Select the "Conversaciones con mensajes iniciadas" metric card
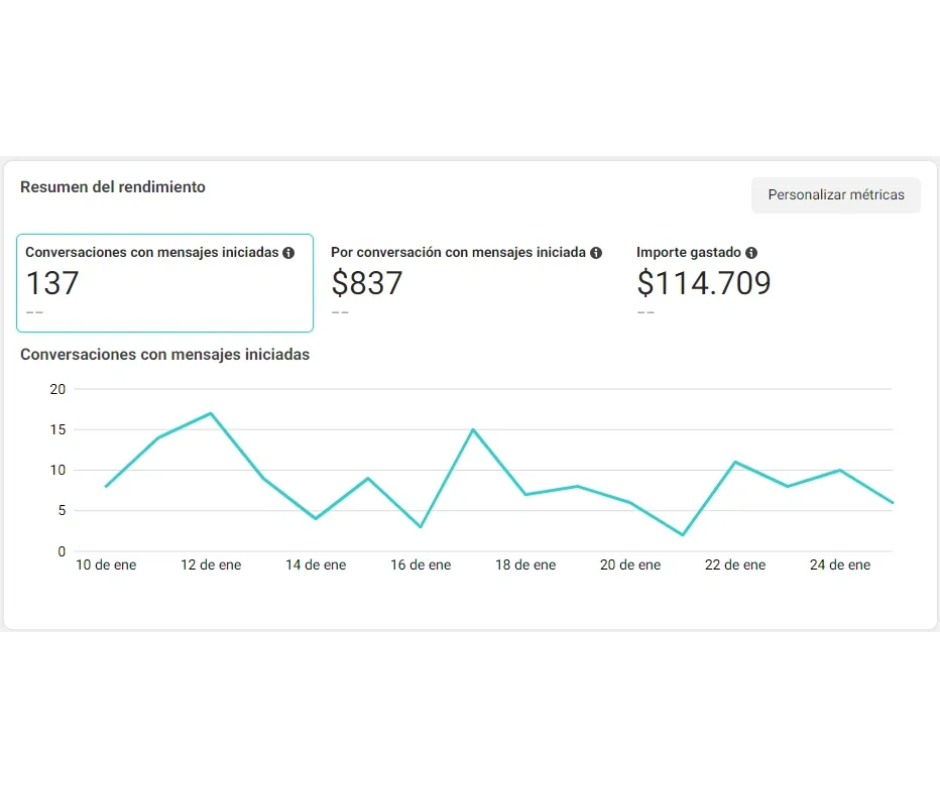 [x=165, y=283]
